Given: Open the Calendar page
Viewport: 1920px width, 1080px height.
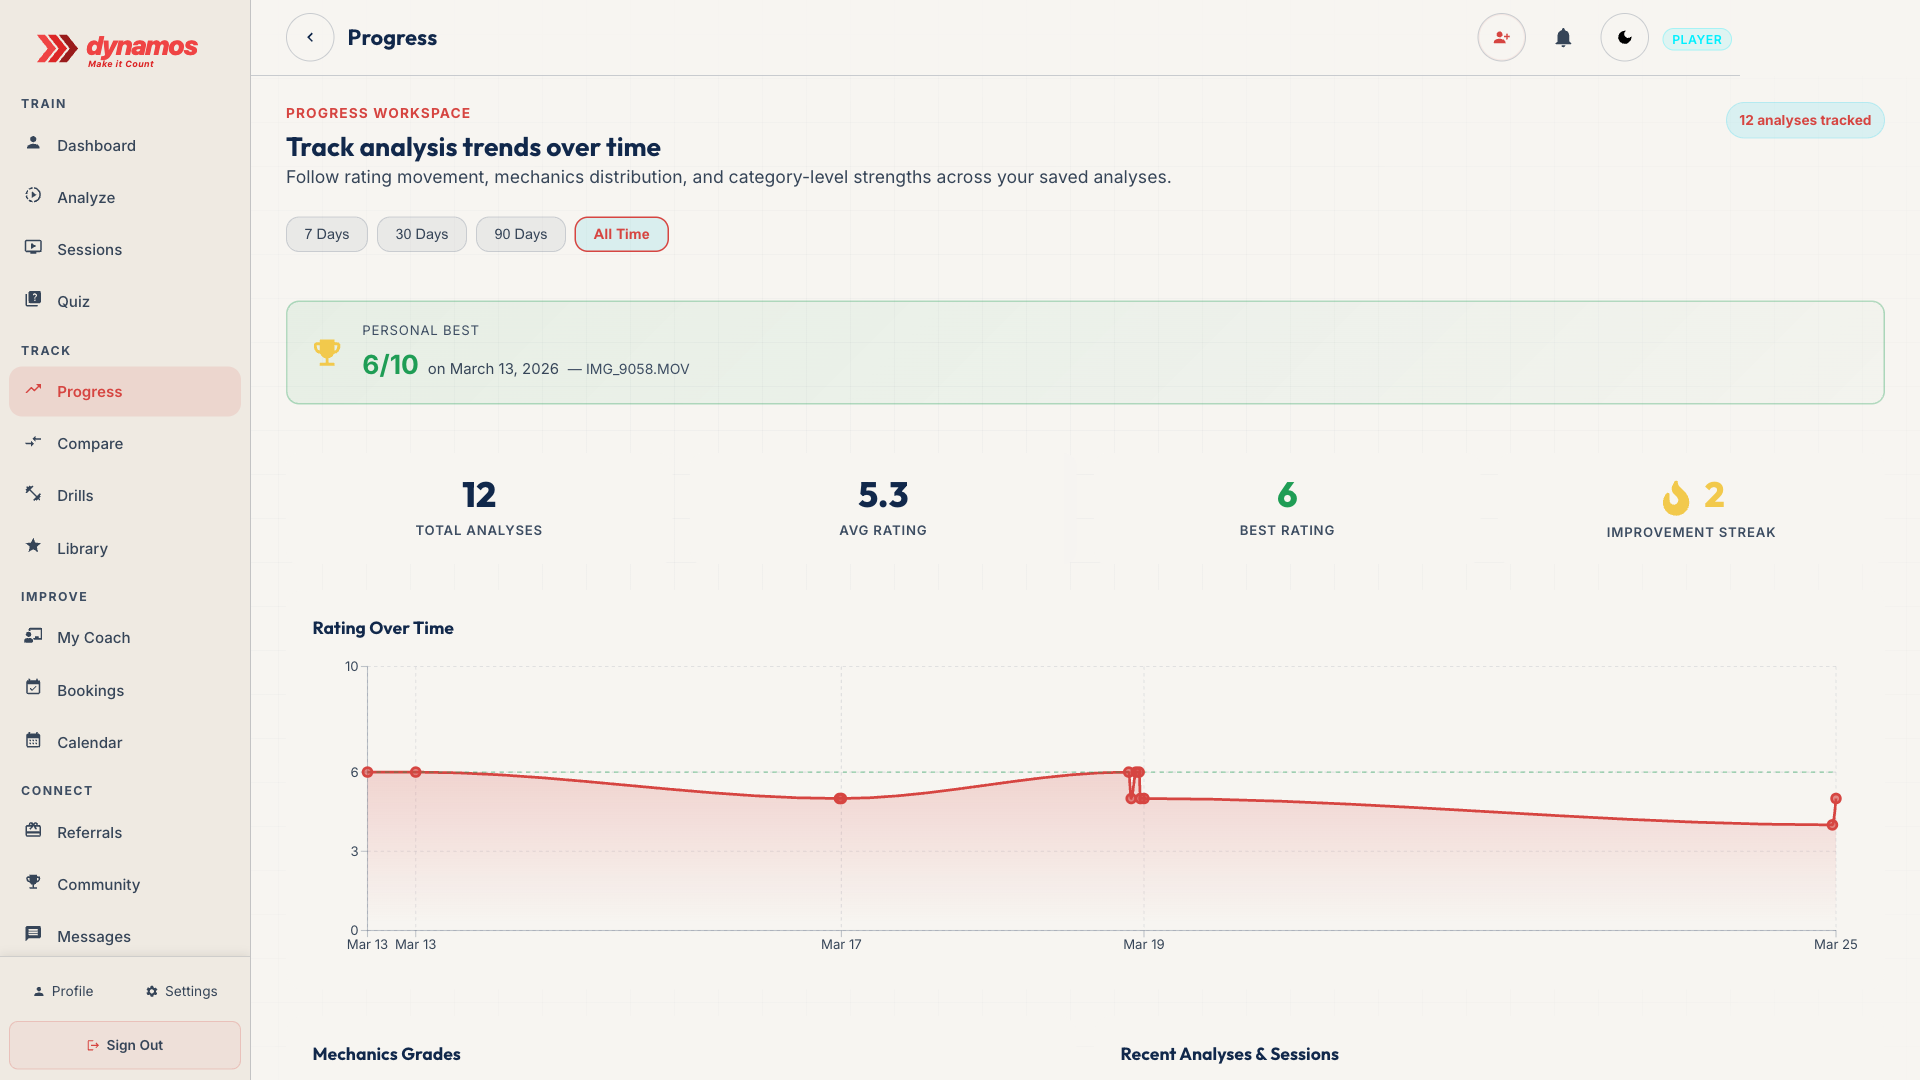Looking at the screenshot, I should pyautogui.click(x=125, y=742).
